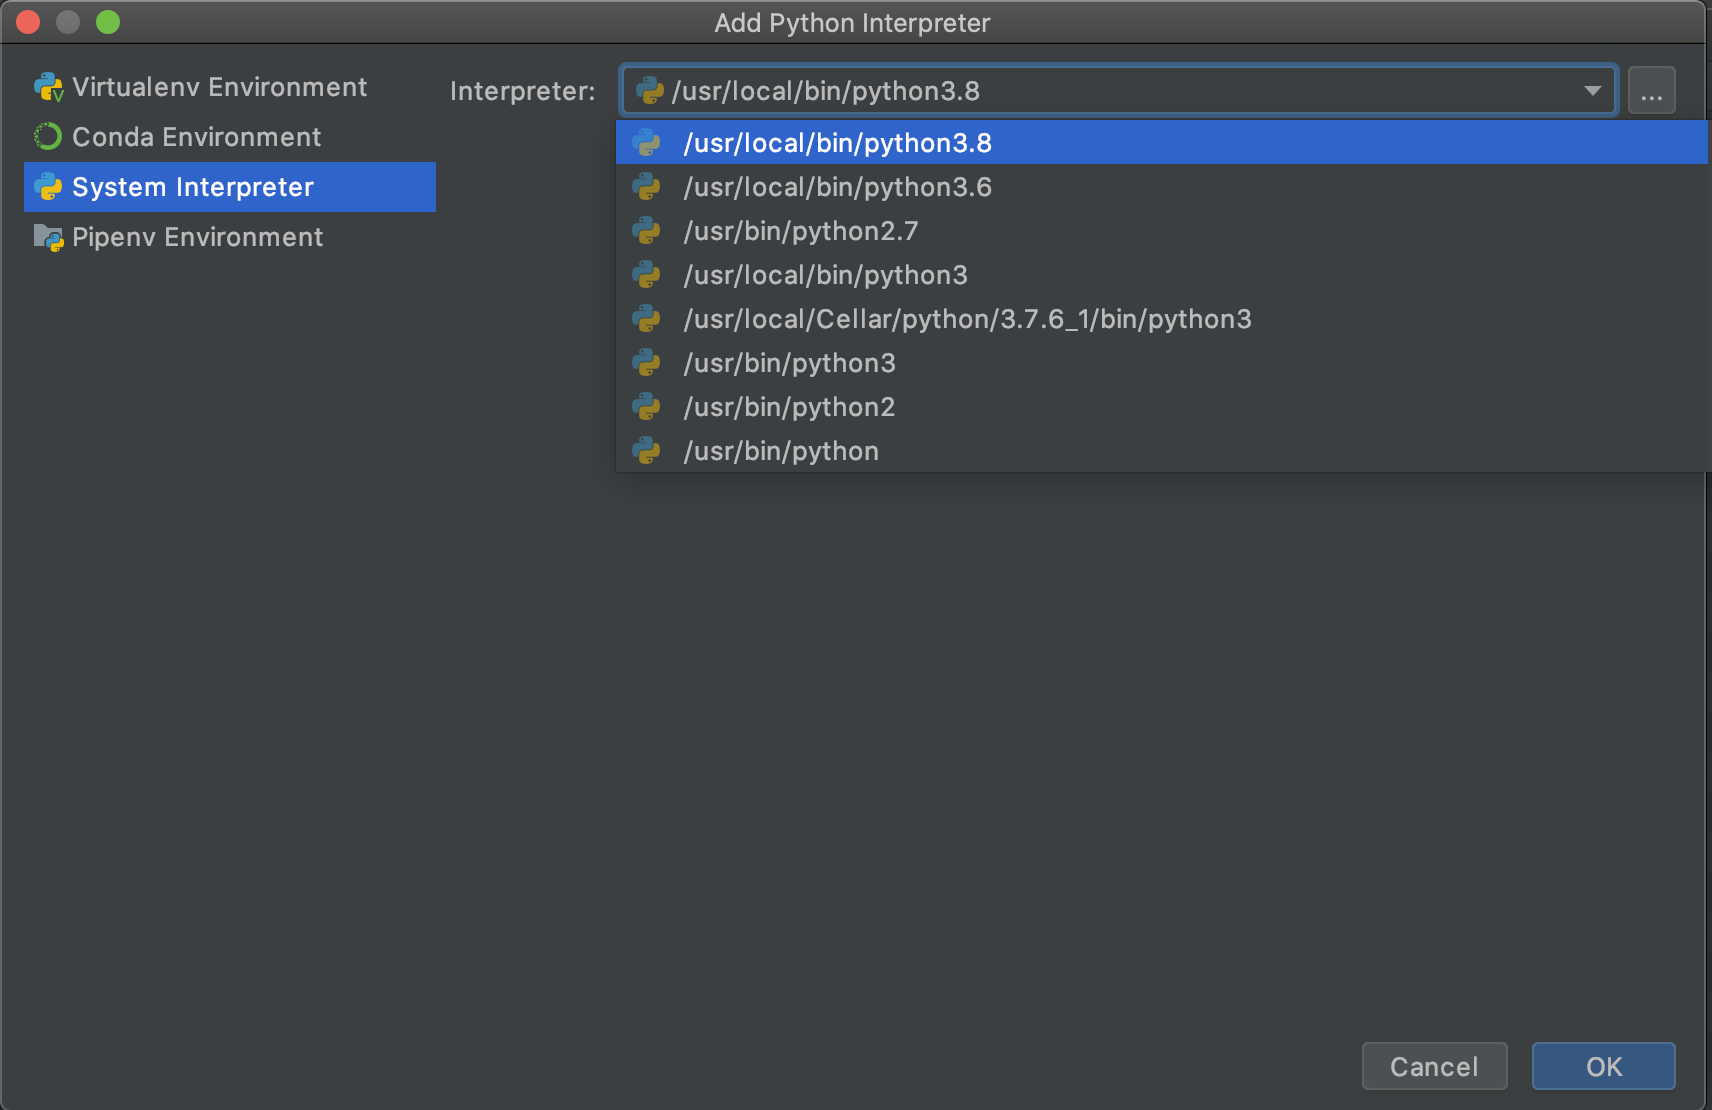Select the Pipenv Environment option

pos(197,236)
